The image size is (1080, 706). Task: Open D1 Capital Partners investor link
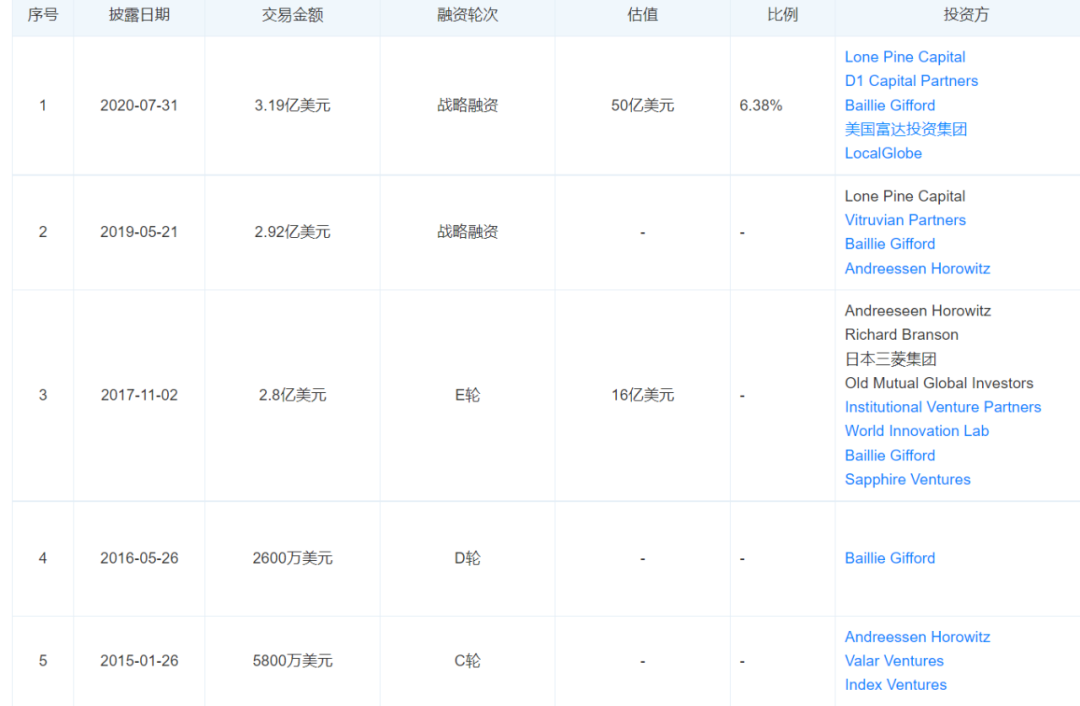tap(911, 81)
